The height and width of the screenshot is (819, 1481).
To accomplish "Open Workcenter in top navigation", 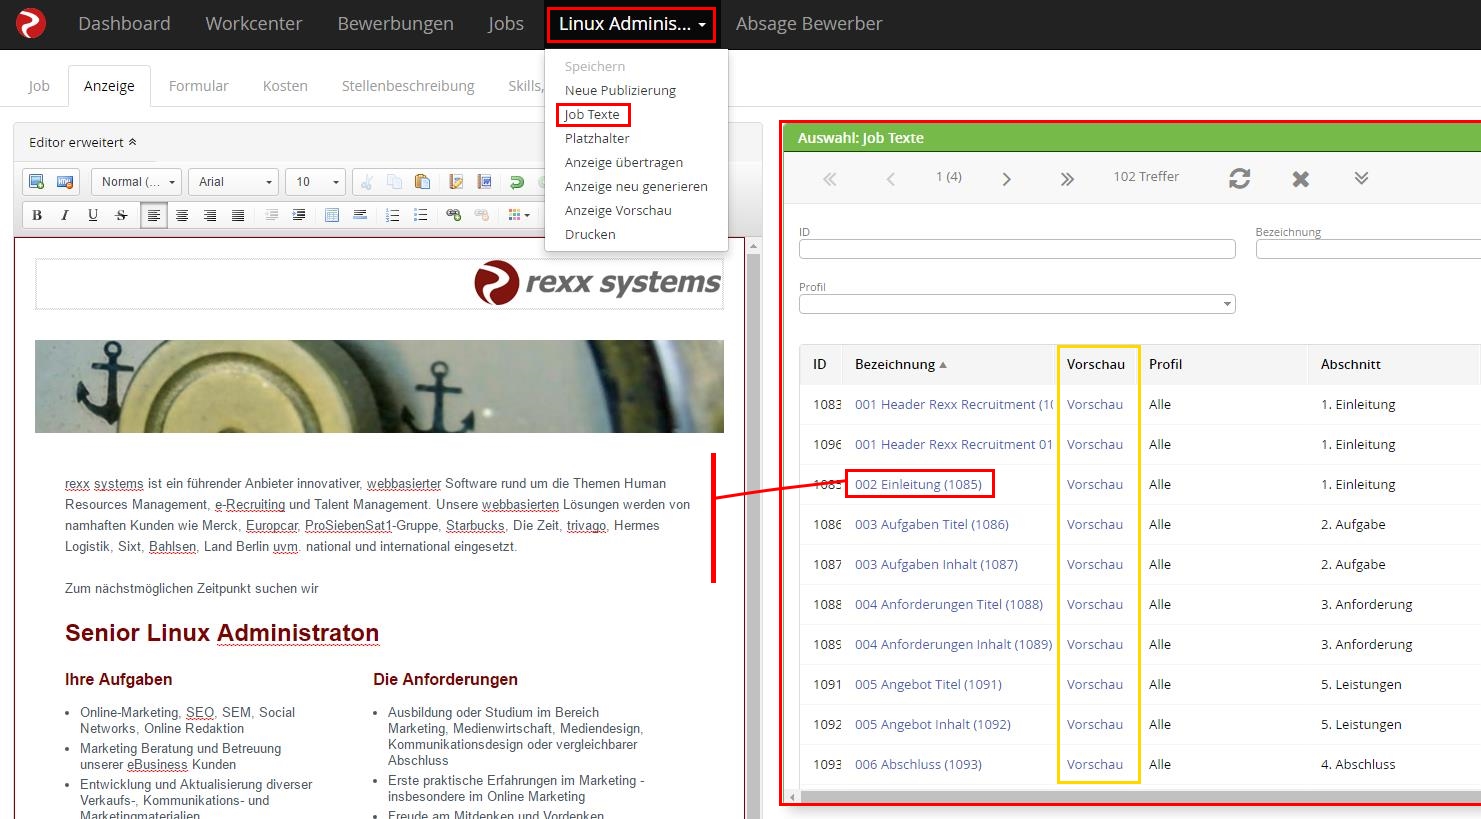I will click(253, 23).
